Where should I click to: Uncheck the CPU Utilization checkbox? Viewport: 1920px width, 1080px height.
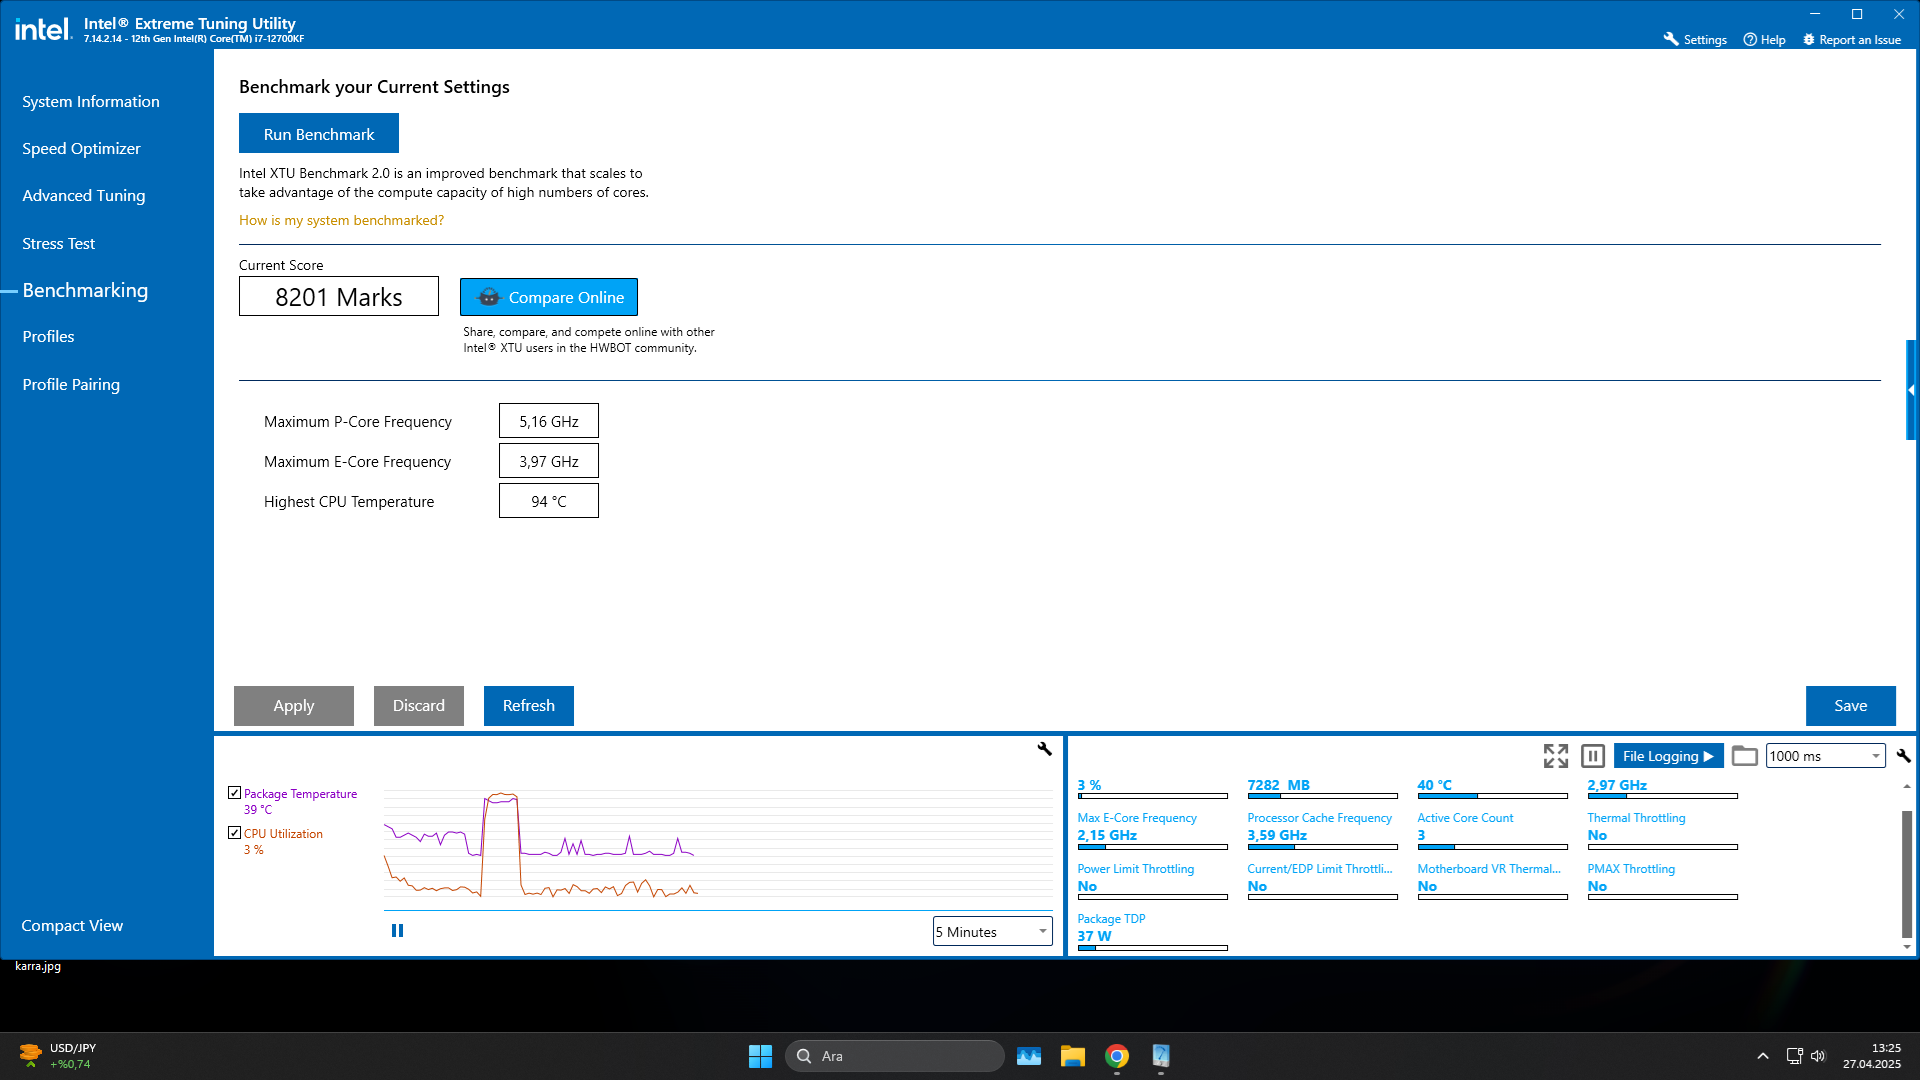click(234, 833)
